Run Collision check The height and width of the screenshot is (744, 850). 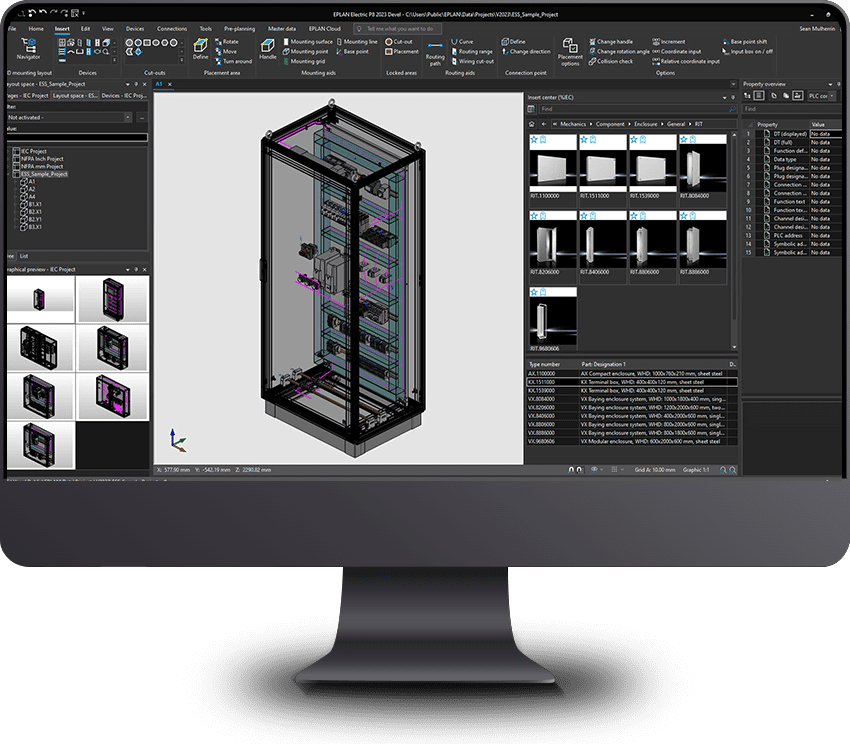(611, 61)
